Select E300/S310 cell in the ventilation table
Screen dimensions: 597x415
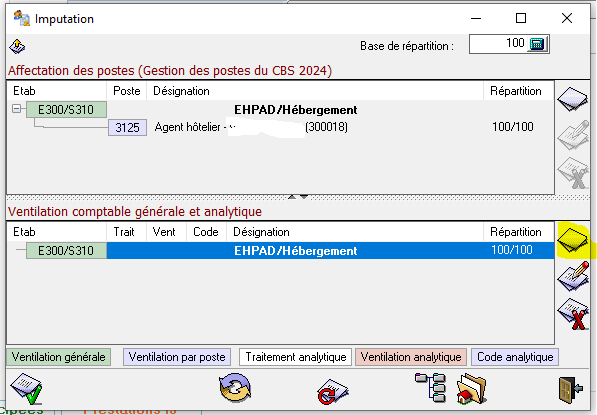coord(66,251)
